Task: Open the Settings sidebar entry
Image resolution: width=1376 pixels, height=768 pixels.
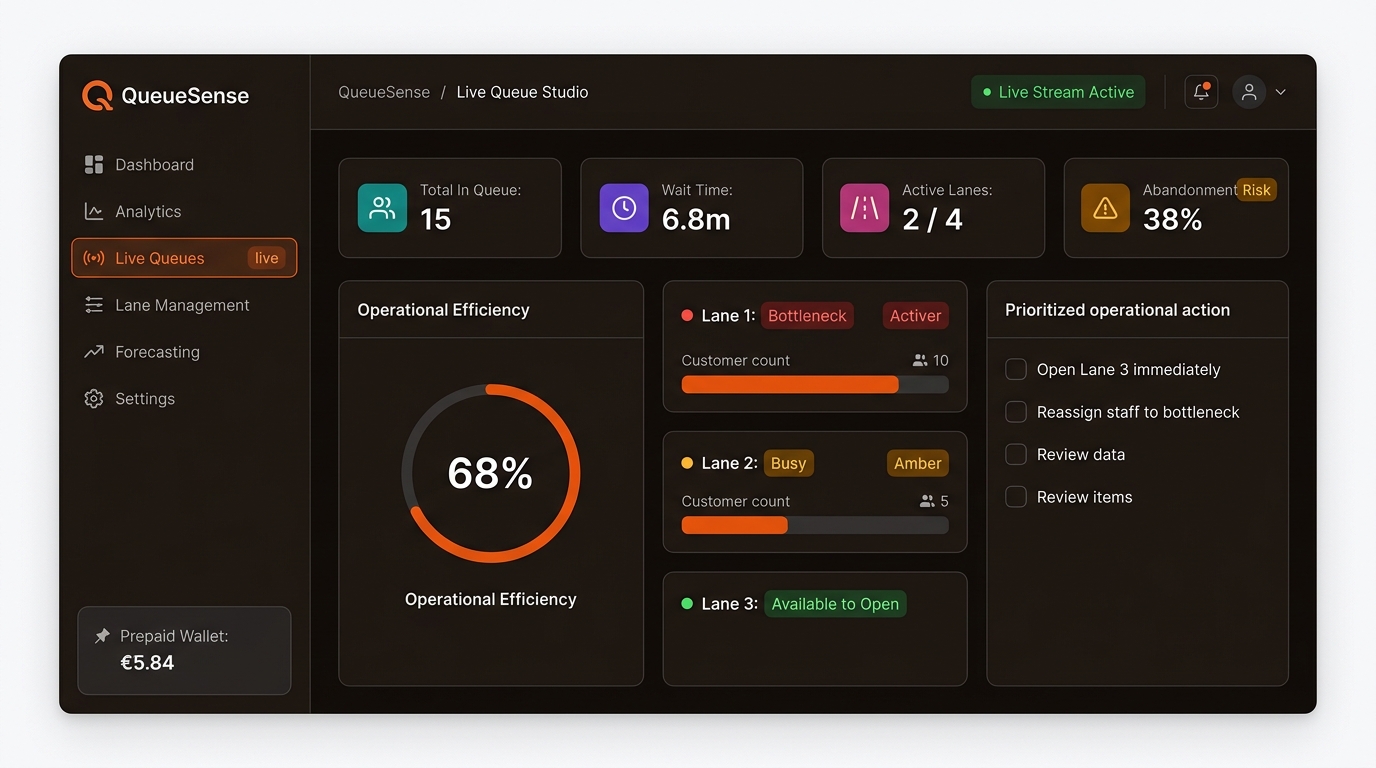Action: 184,398
